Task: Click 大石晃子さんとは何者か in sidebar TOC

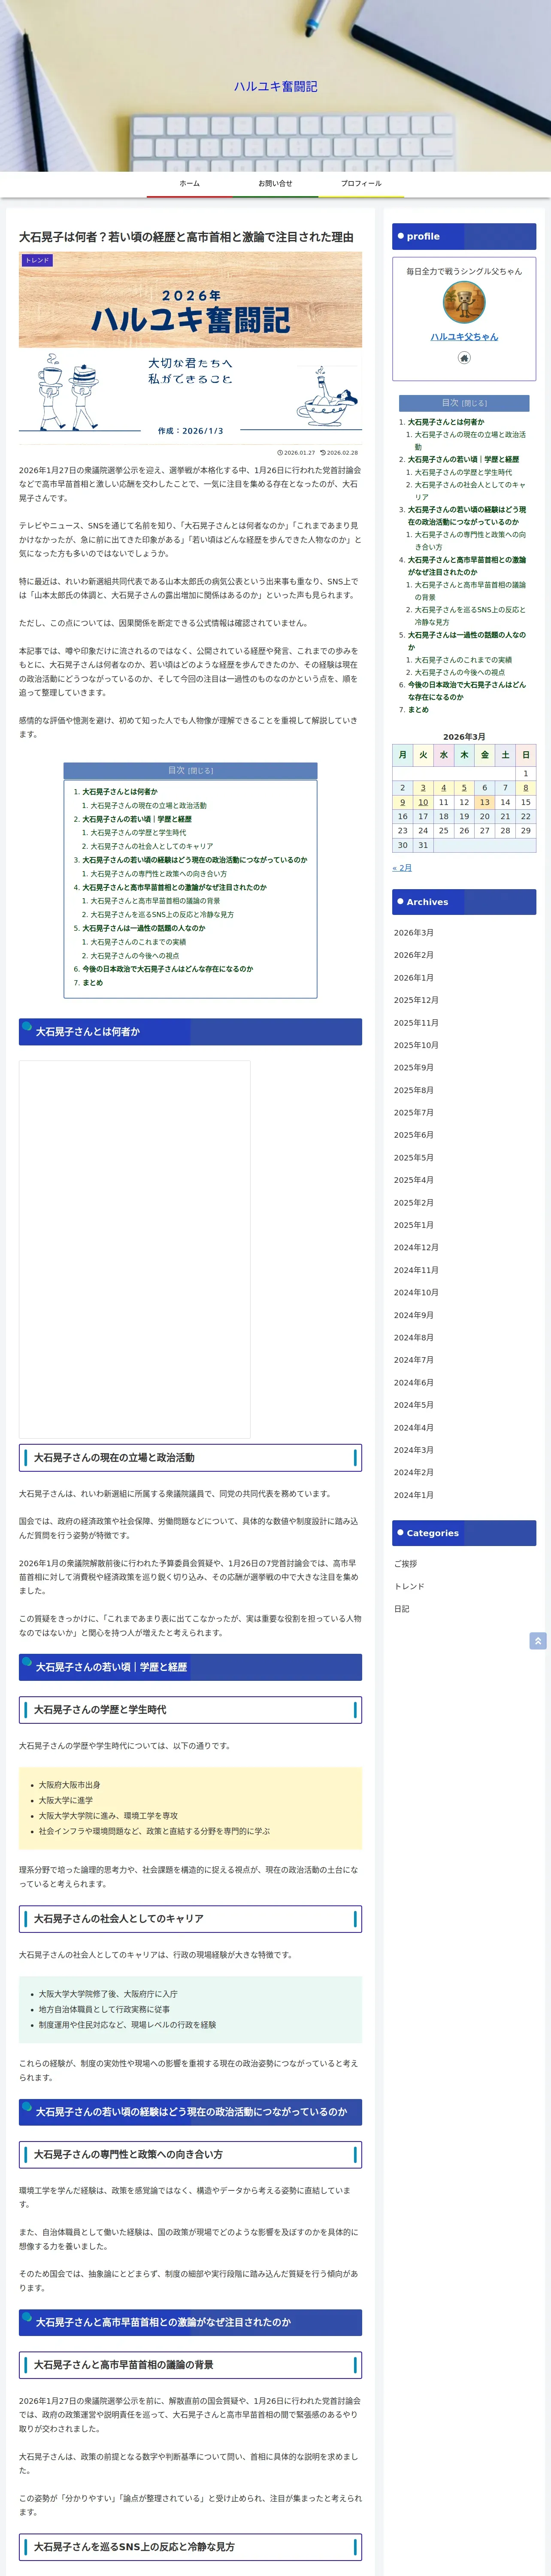Action: [x=445, y=423]
